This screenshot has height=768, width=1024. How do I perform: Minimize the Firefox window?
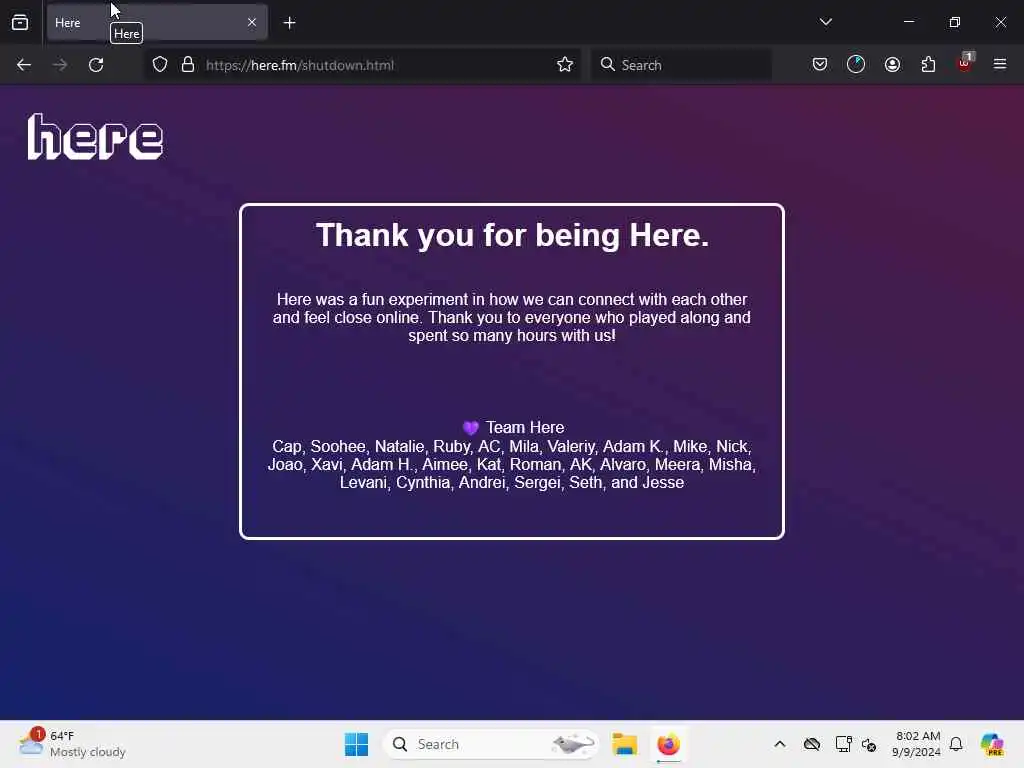[908, 22]
